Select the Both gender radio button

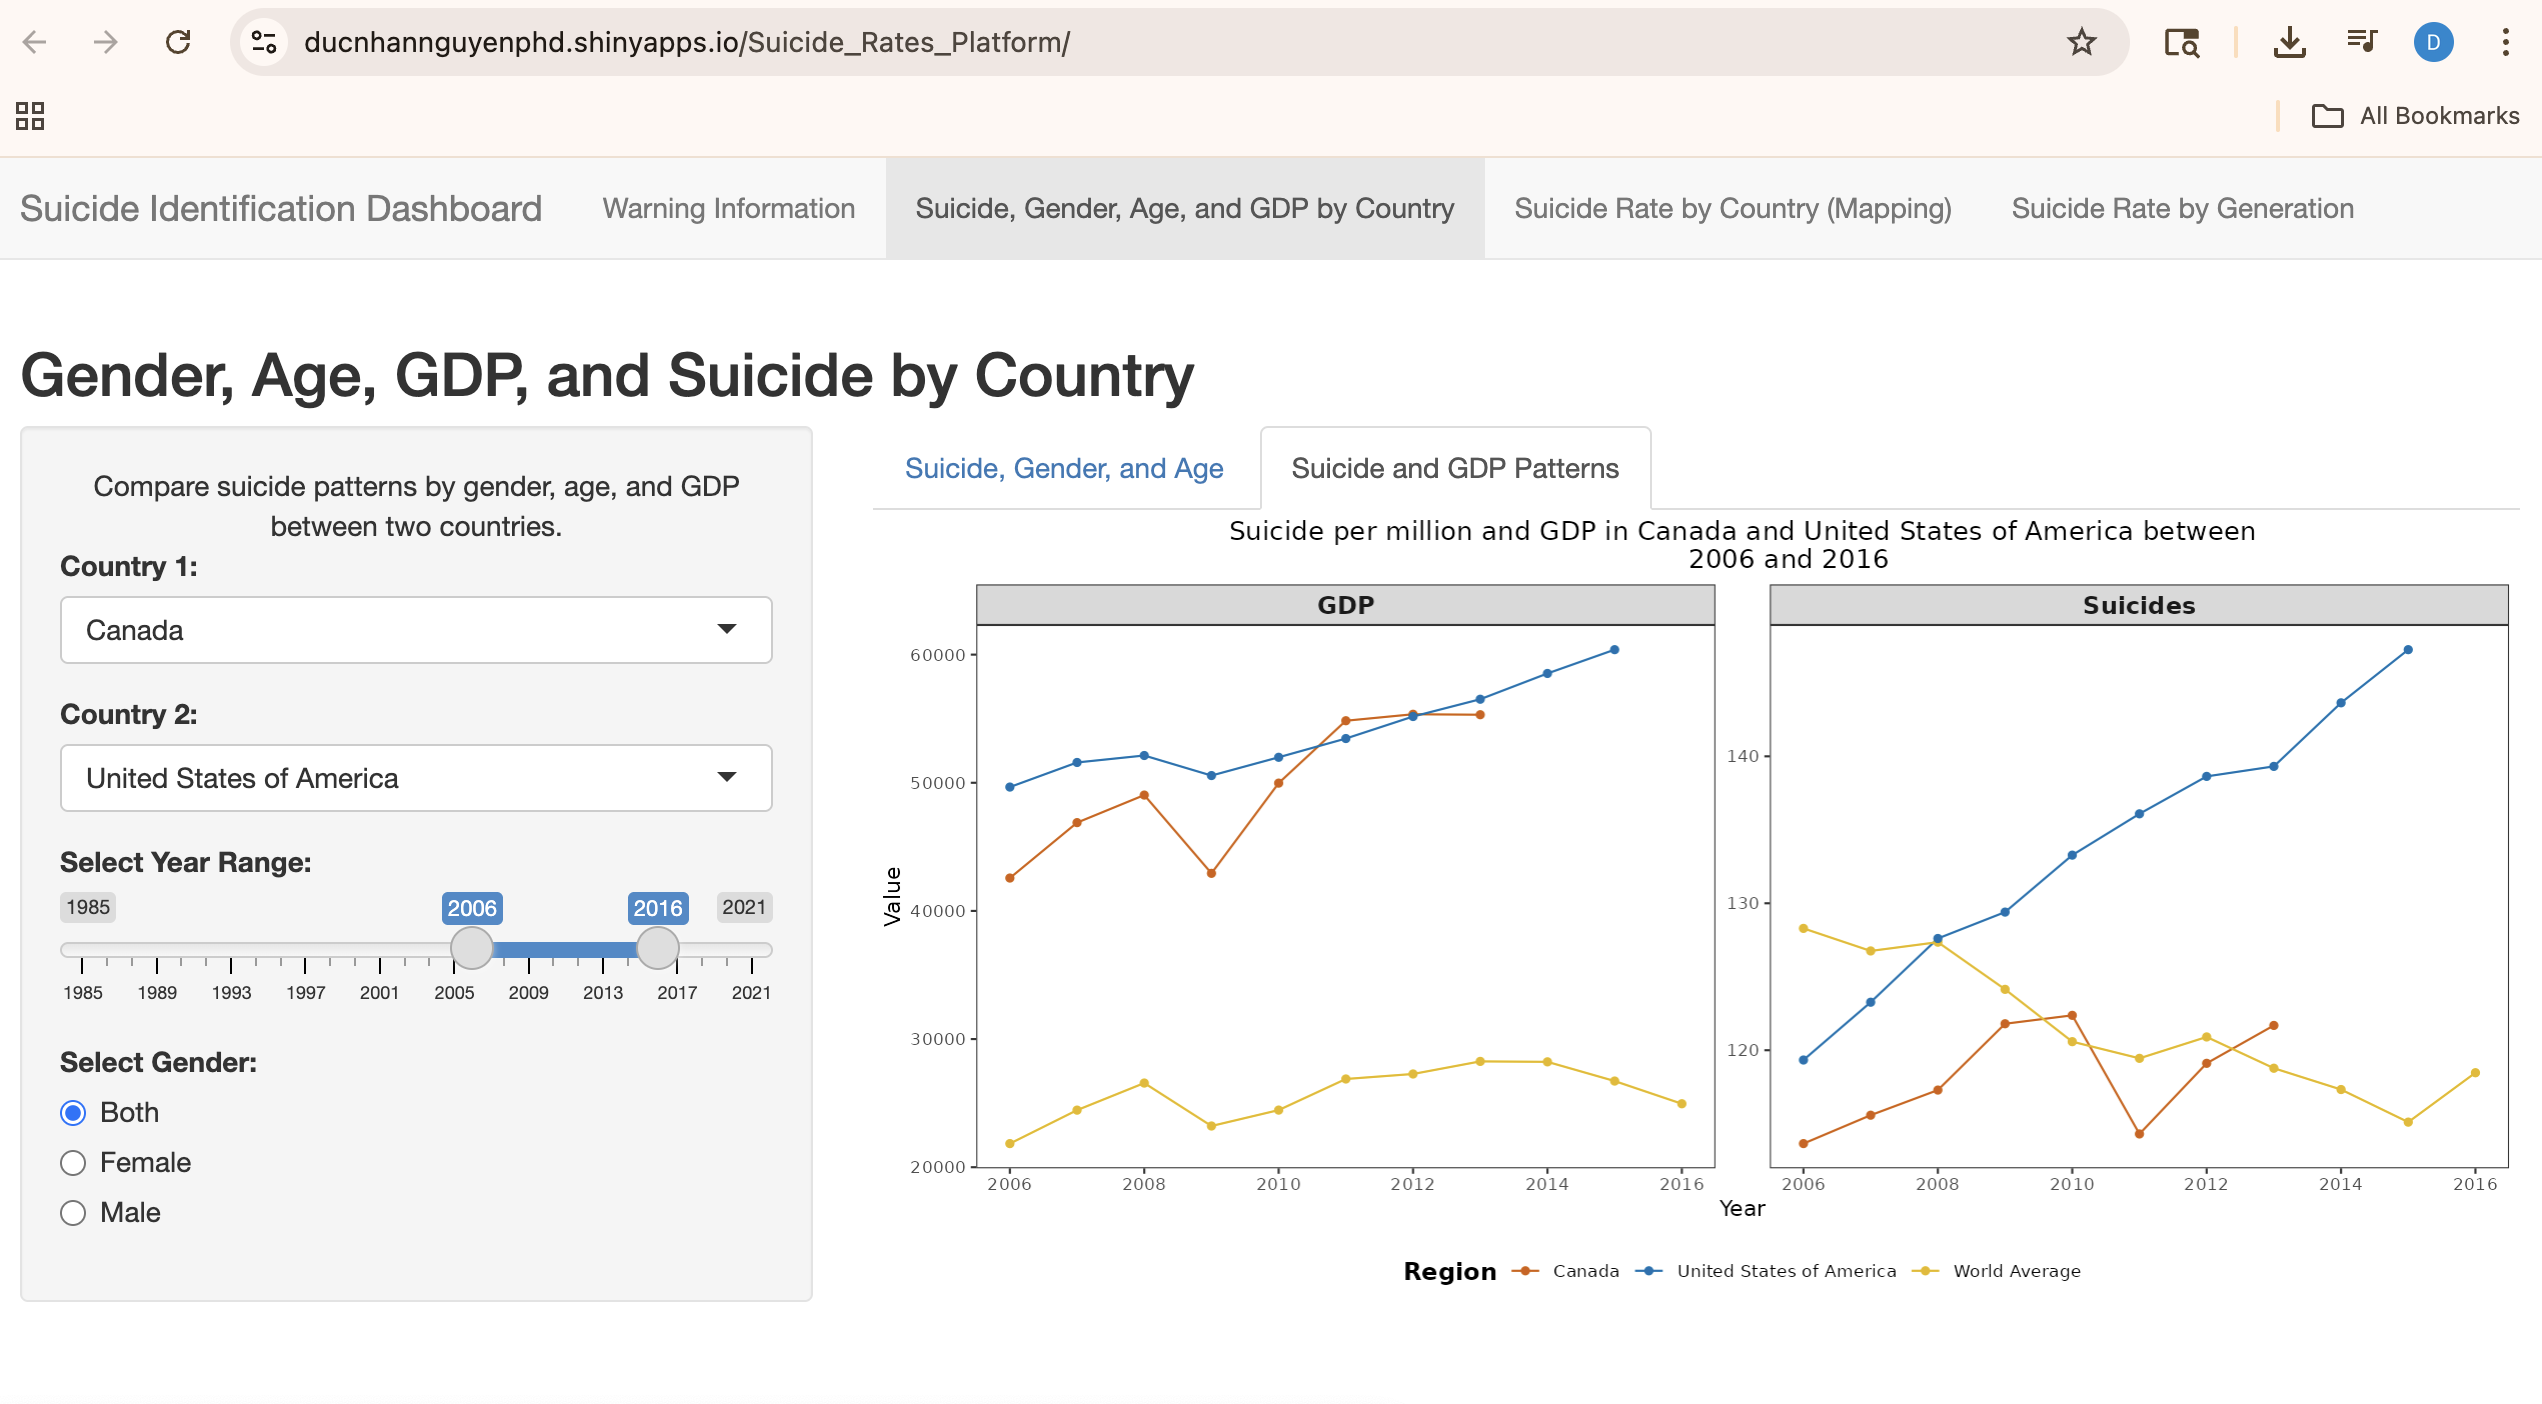(73, 1113)
